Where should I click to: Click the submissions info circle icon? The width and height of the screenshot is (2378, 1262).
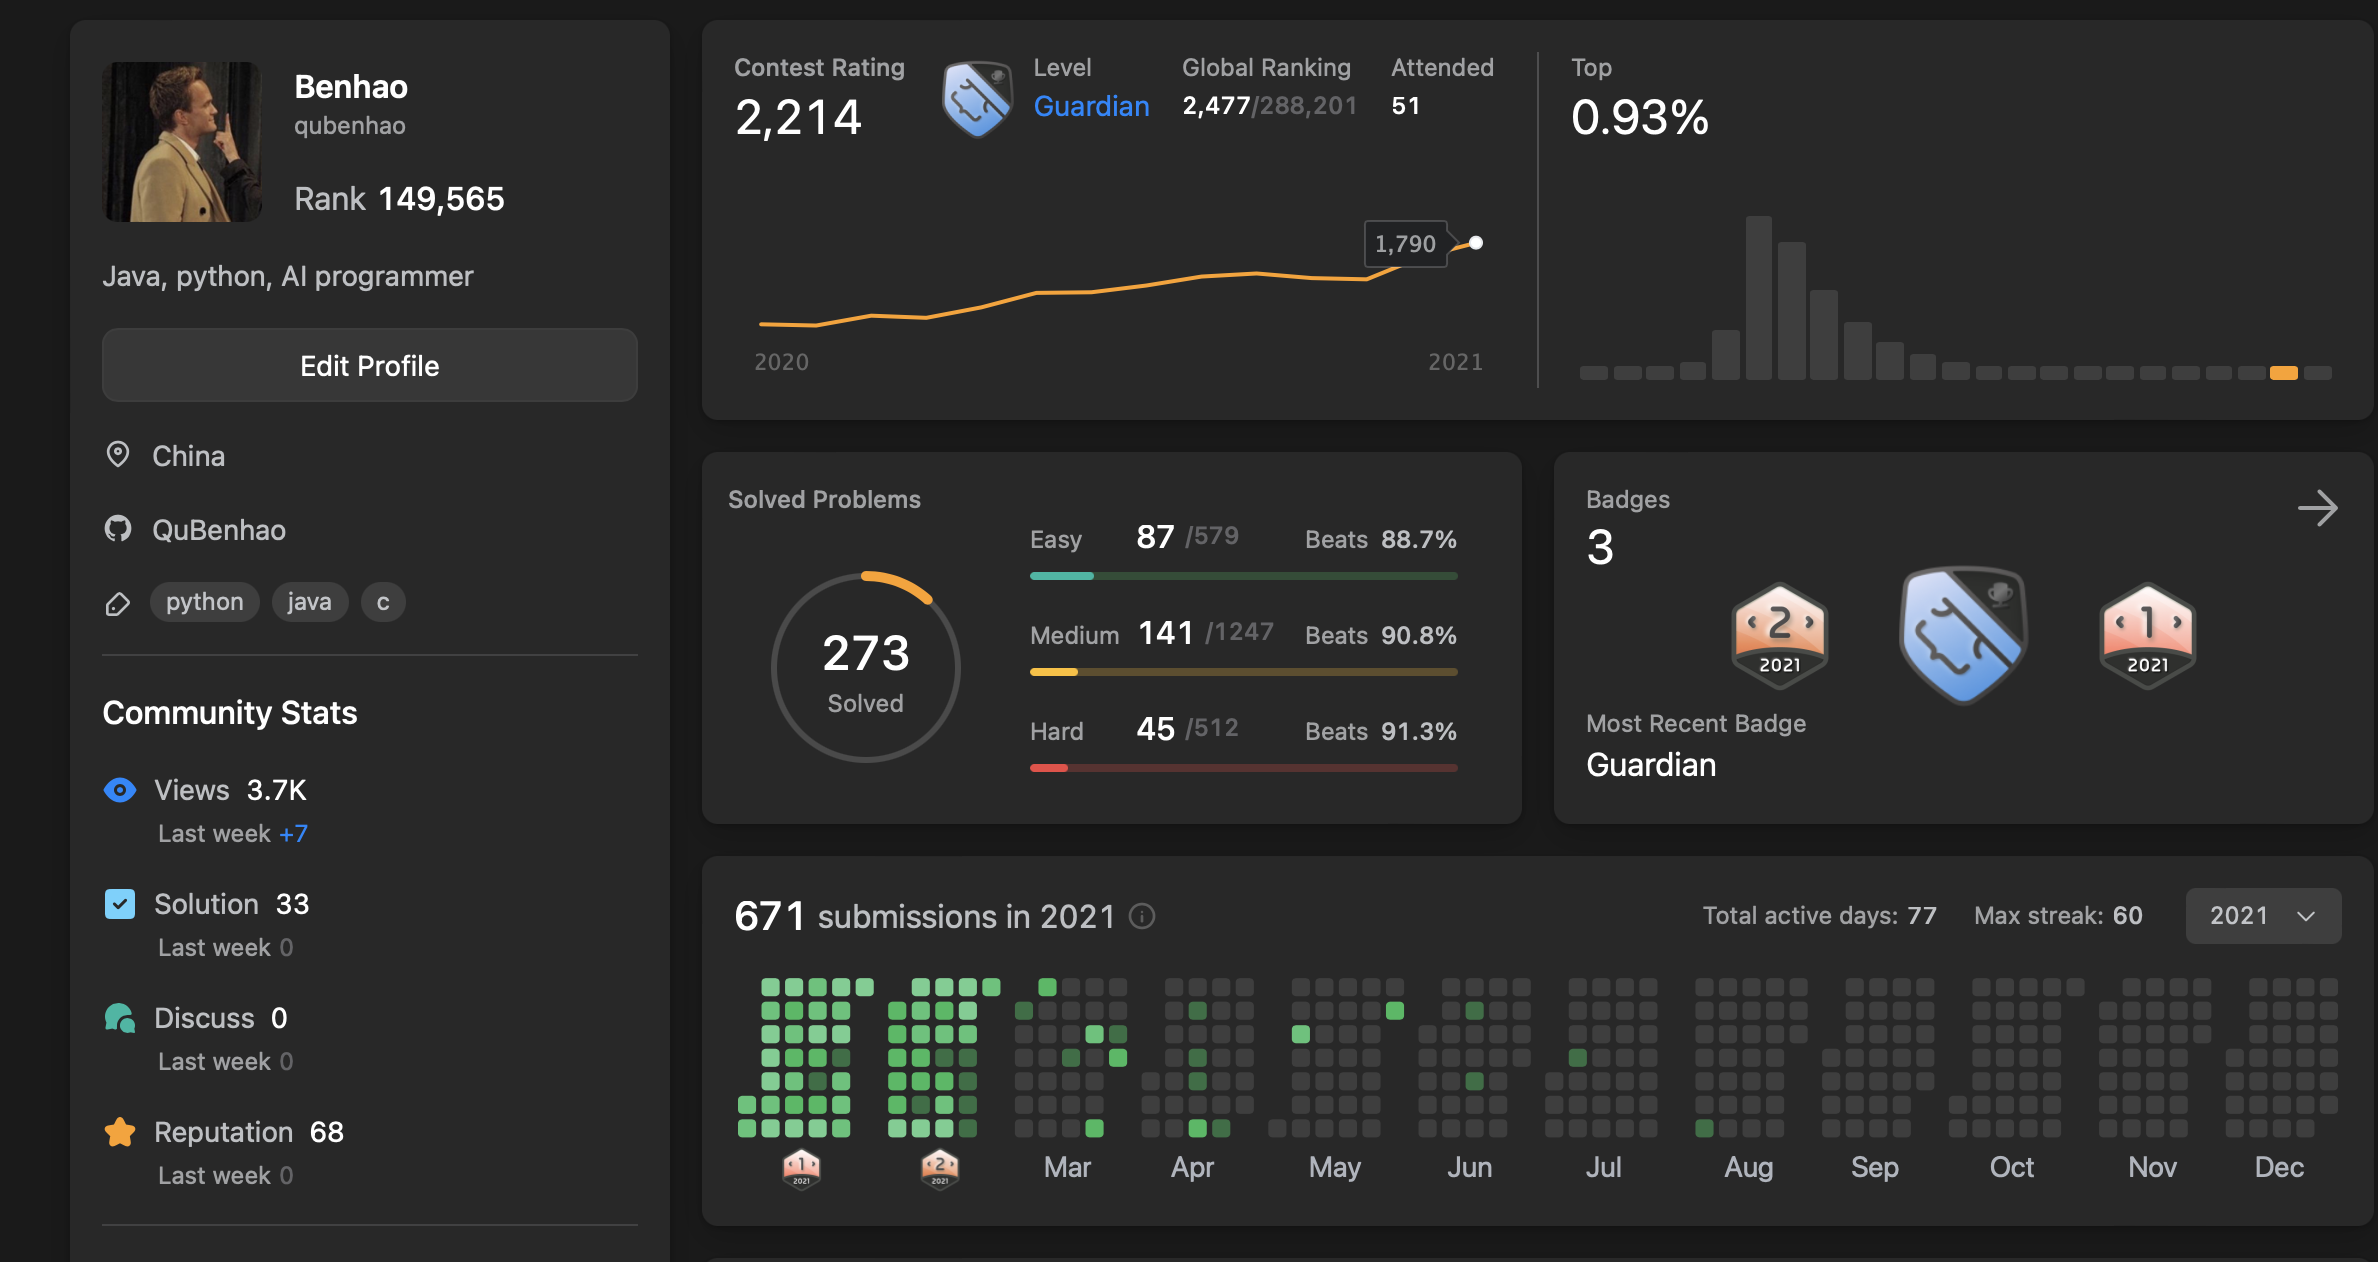[x=1142, y=916]
